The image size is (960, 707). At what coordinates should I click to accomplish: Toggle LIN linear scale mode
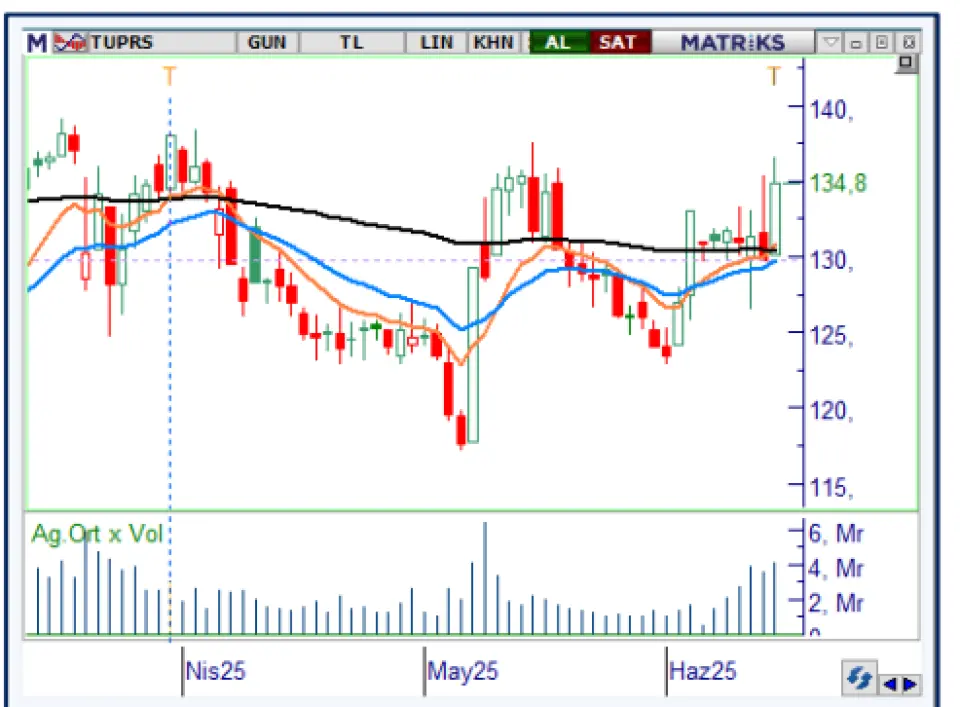point(436,43)
